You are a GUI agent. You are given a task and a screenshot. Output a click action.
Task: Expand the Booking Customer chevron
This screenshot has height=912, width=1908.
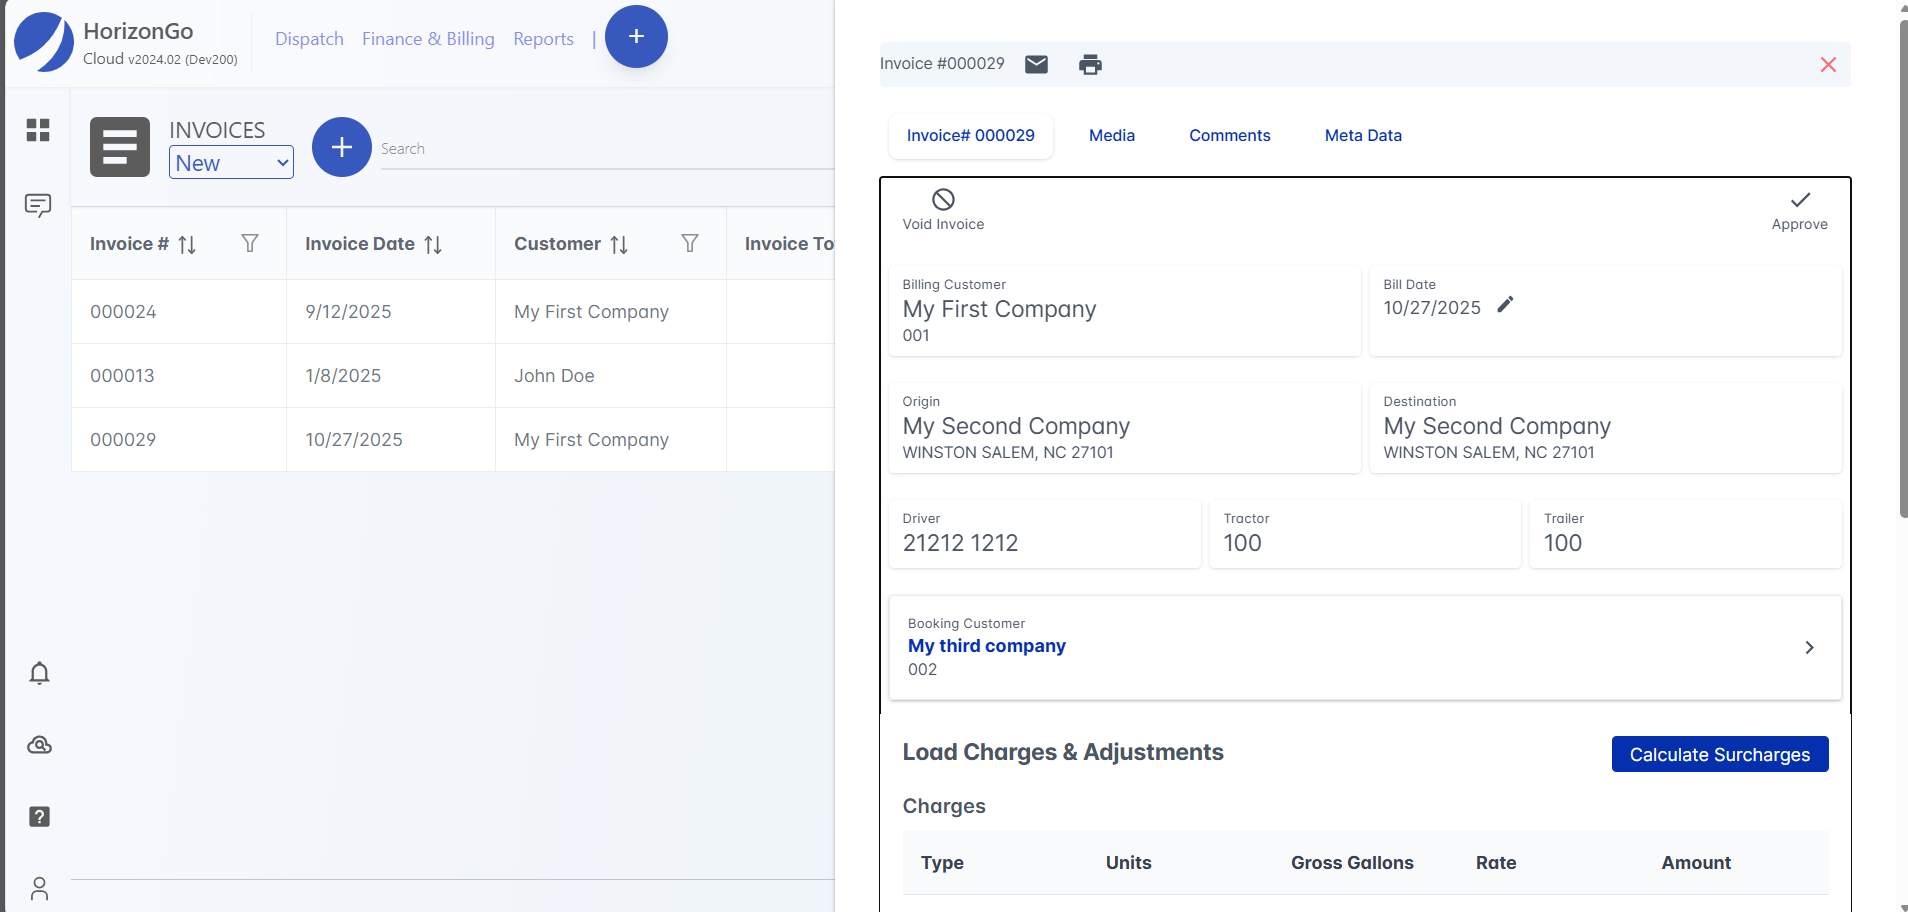1808,647
